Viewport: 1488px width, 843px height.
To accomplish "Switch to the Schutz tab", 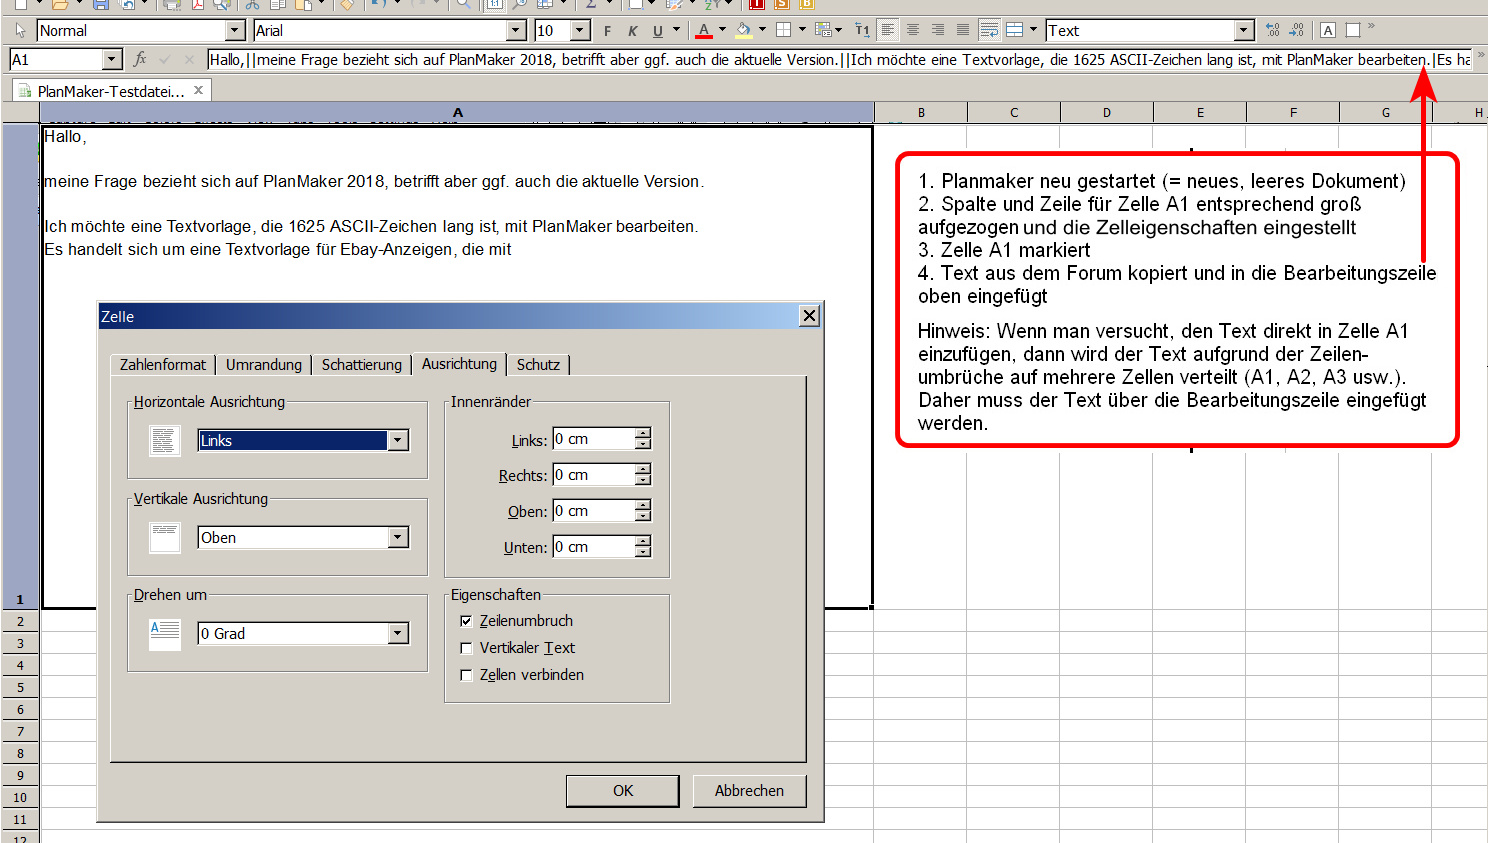I will pyautogui.click(x=538, y=365).
